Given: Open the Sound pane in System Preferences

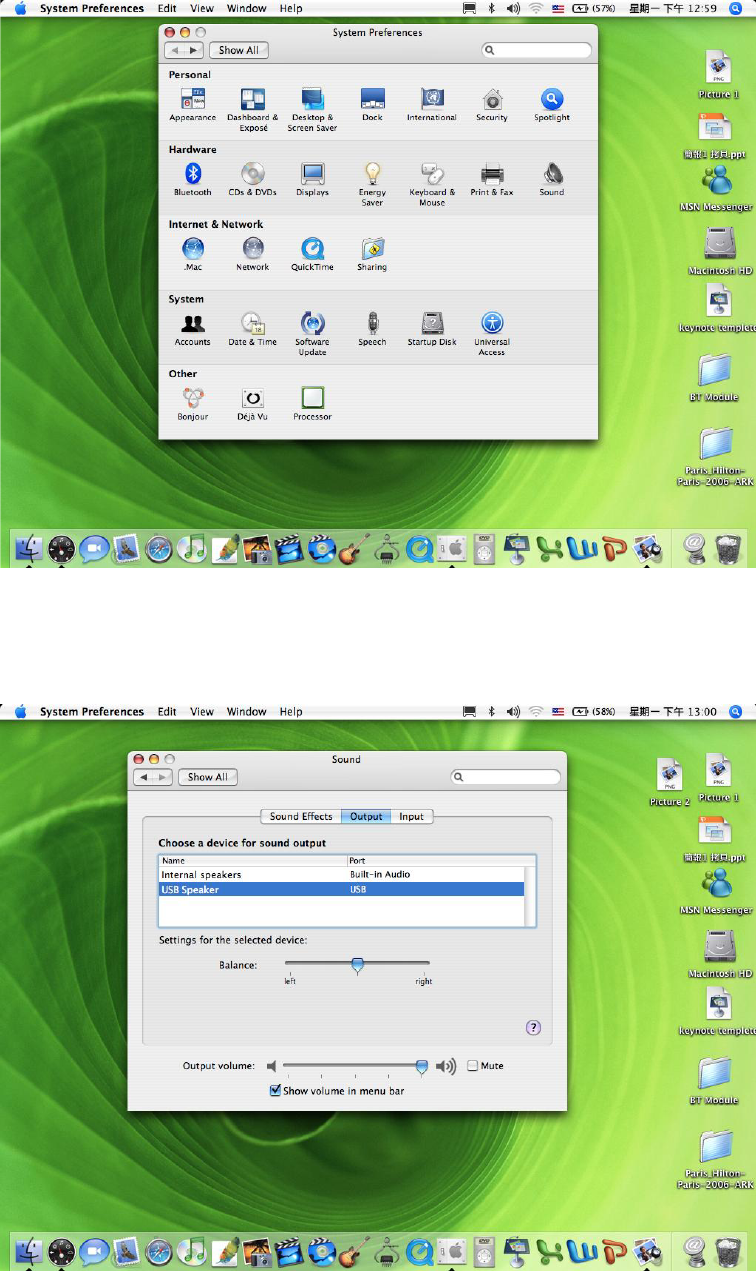Looking at the screenshot, I should 552,180.
